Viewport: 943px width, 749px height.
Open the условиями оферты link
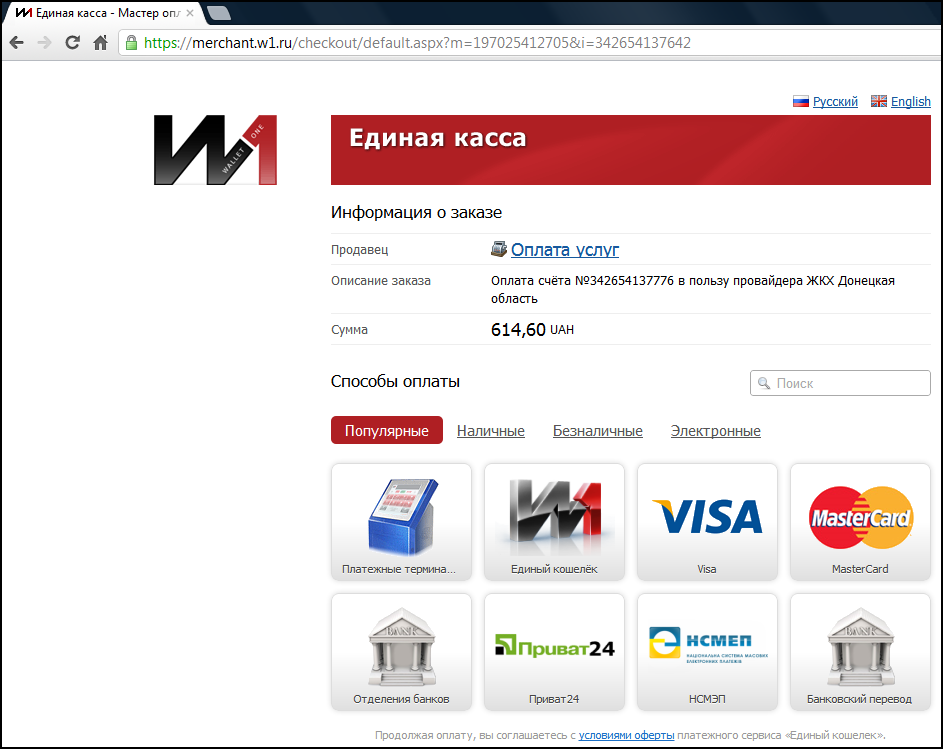click(626, 735)
